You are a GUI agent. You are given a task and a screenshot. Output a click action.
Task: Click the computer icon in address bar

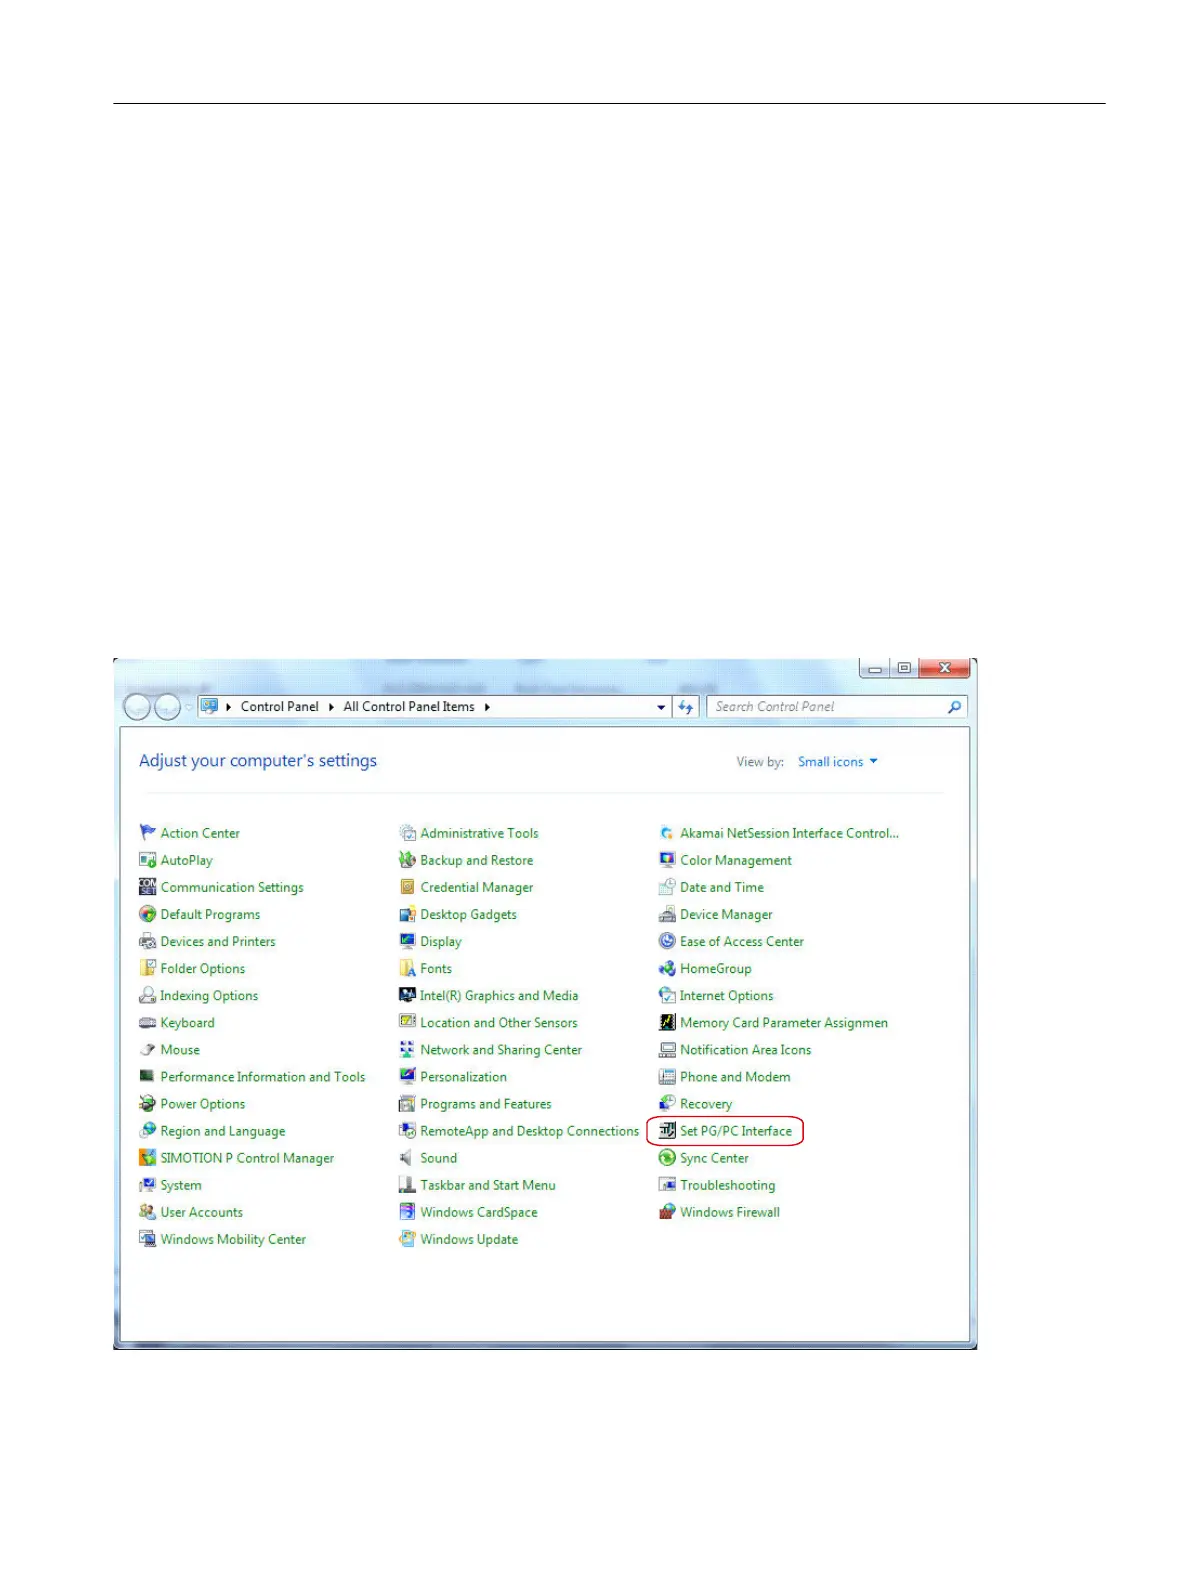point(209,706)
